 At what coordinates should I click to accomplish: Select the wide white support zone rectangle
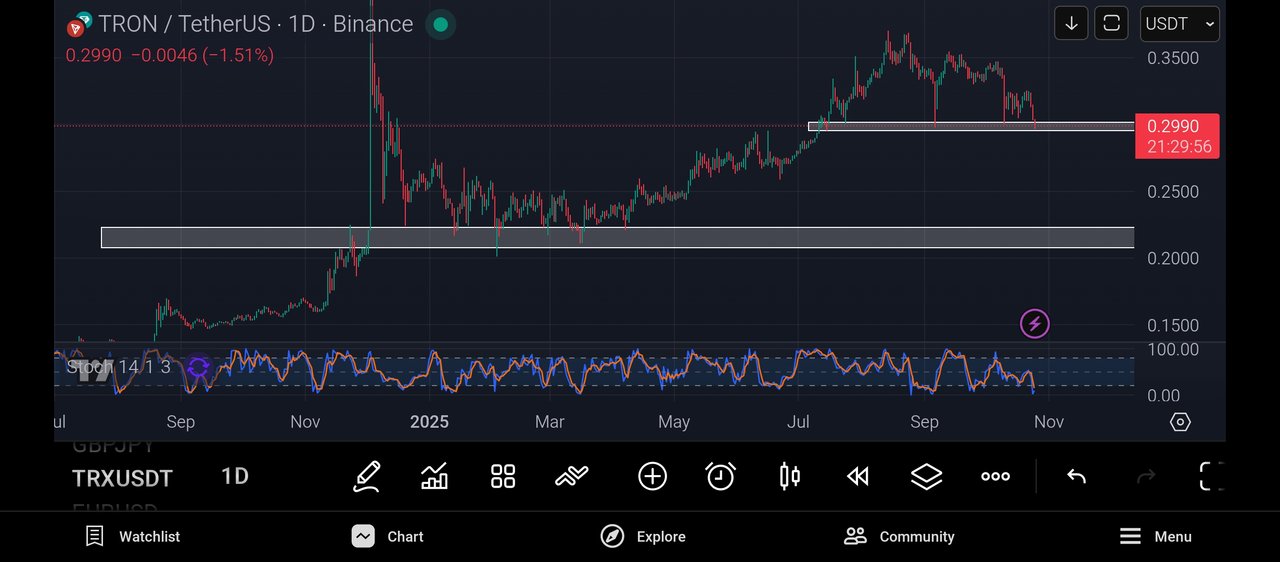coord(617,237)
